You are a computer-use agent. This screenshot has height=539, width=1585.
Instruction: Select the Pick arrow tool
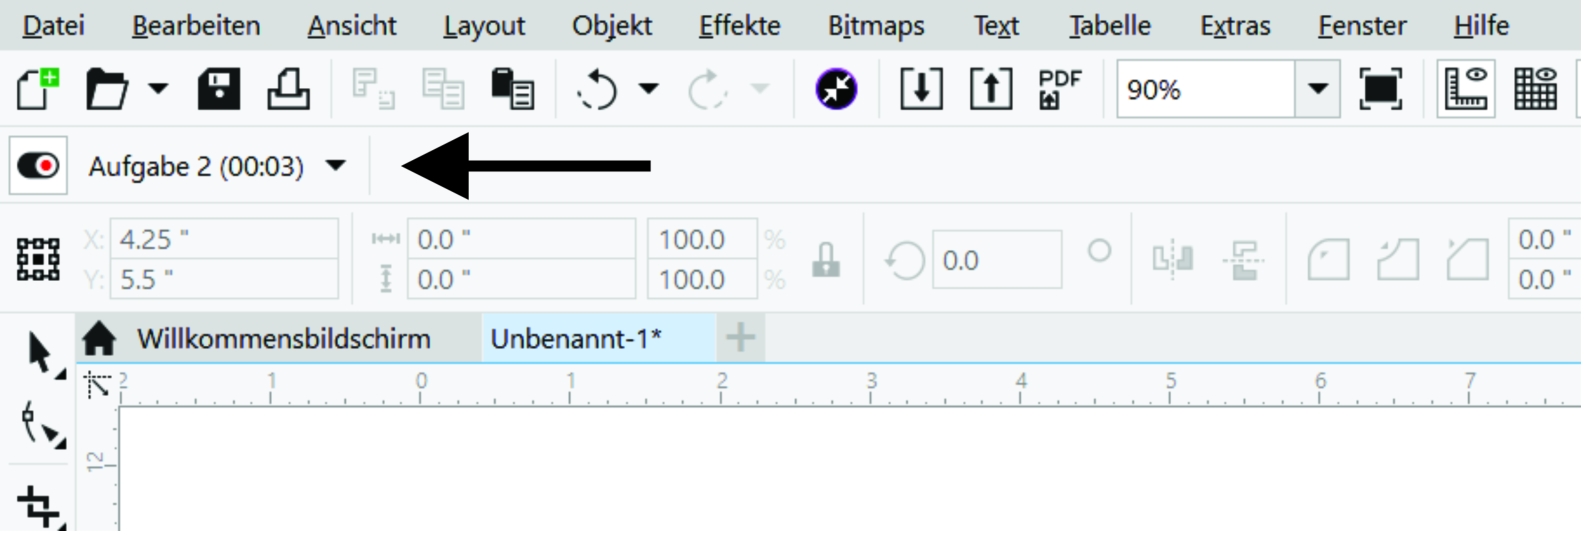(40, 353)
